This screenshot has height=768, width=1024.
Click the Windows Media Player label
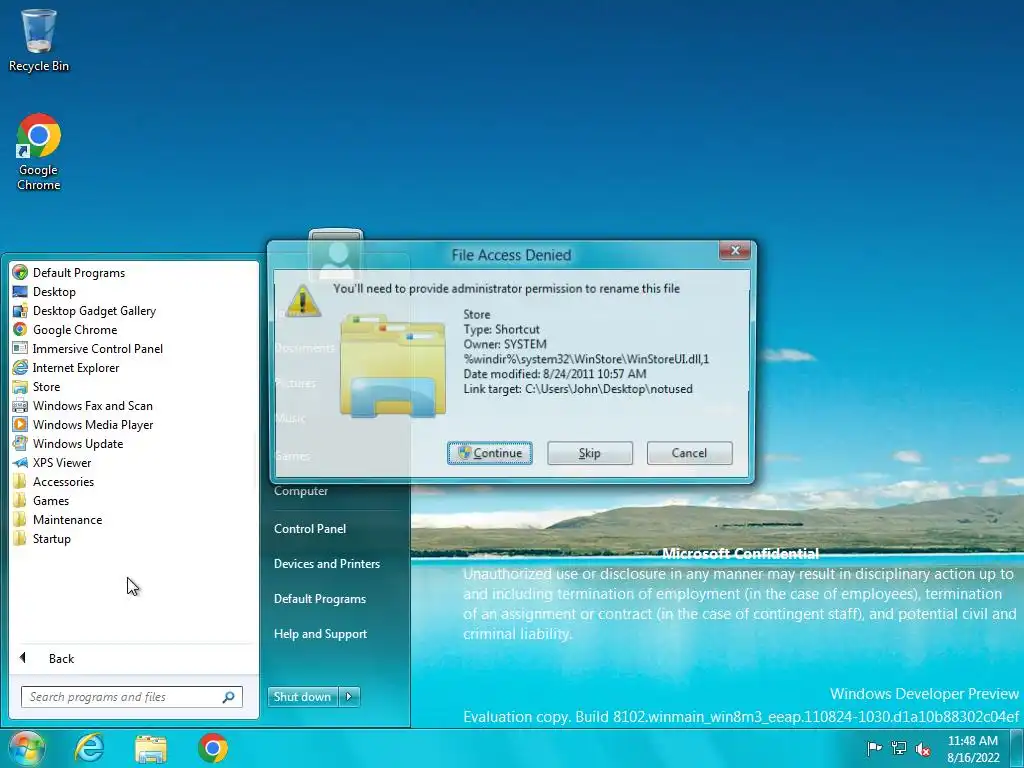click(x=93, y=424)
